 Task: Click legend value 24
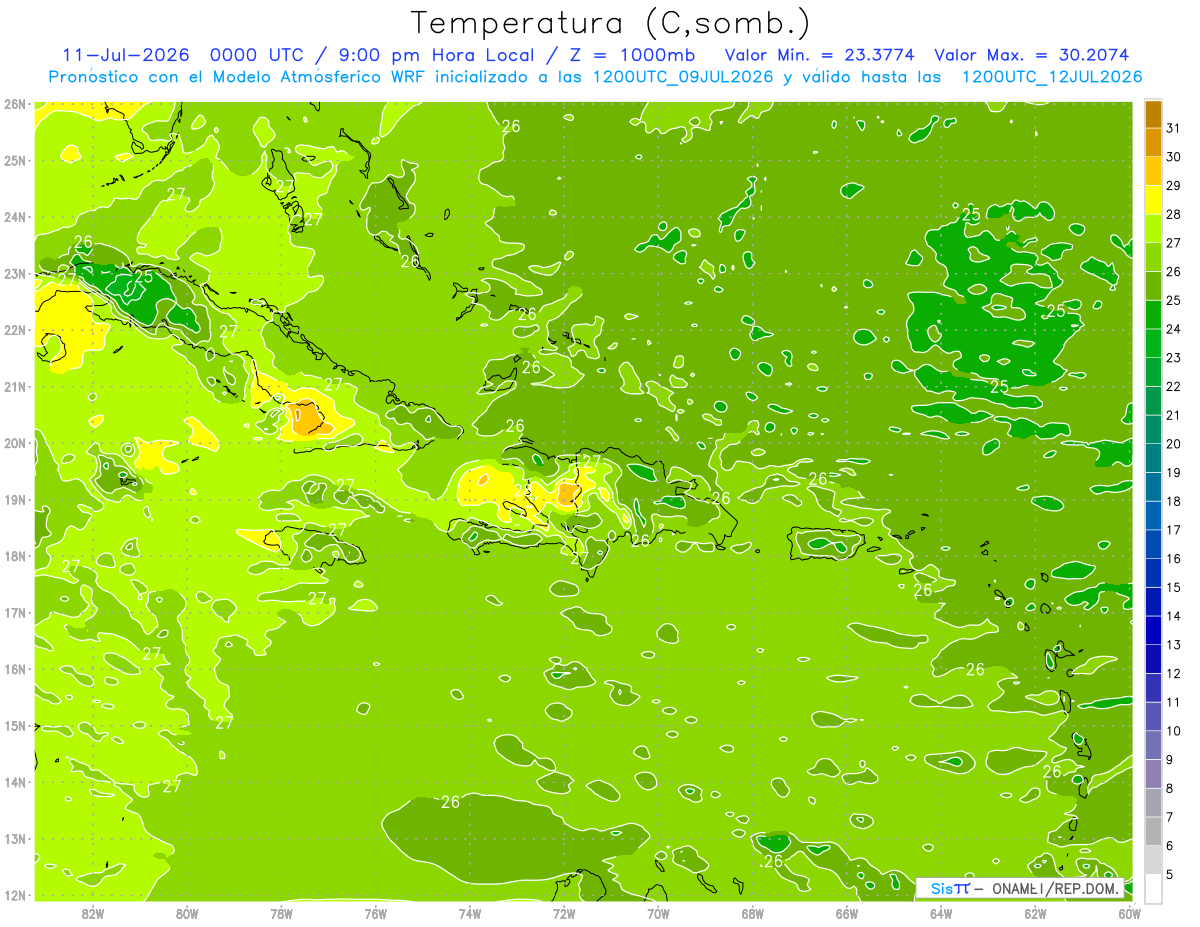1173,329
